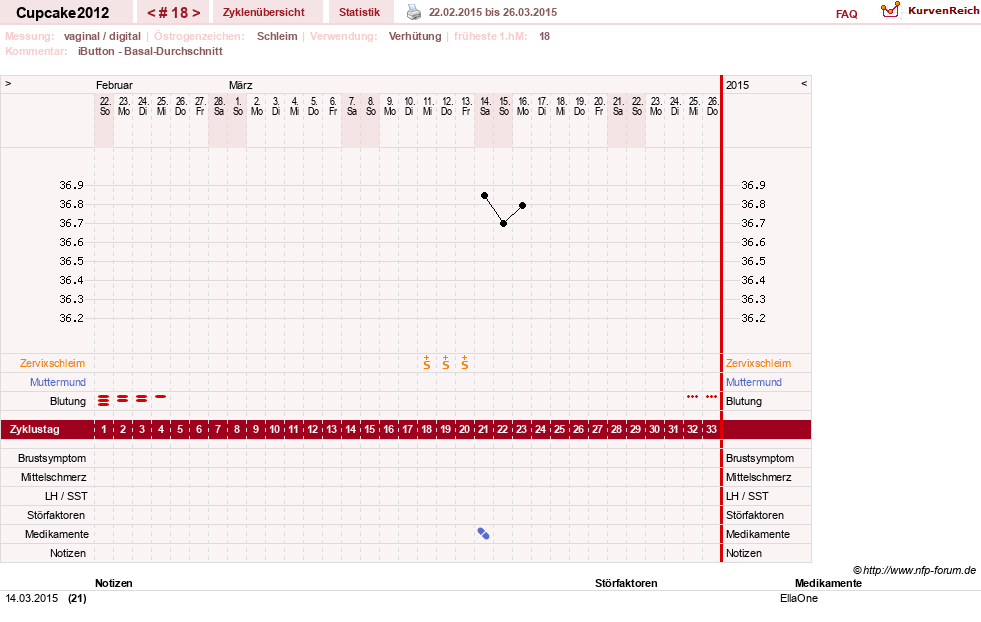Click the temperature point on 14. March
This screenshot has height=622, width=981.
[x=484, y=196]
